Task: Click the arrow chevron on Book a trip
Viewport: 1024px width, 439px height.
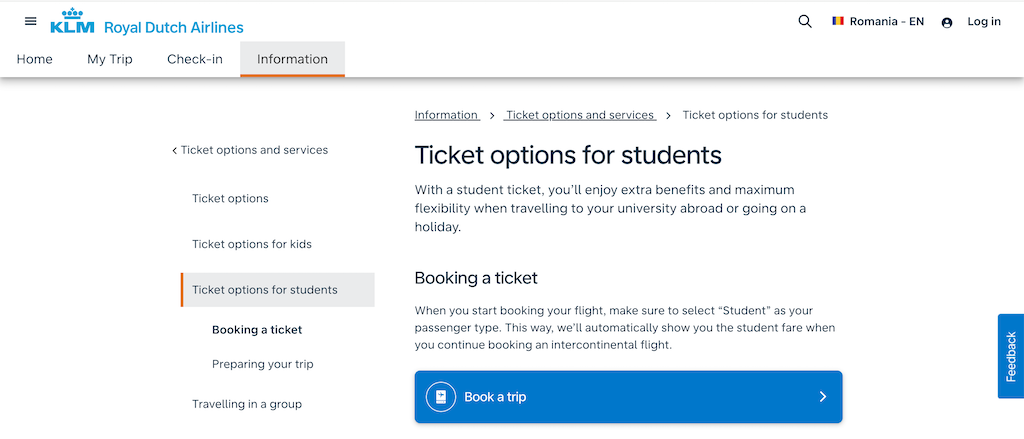Action: 823,397
